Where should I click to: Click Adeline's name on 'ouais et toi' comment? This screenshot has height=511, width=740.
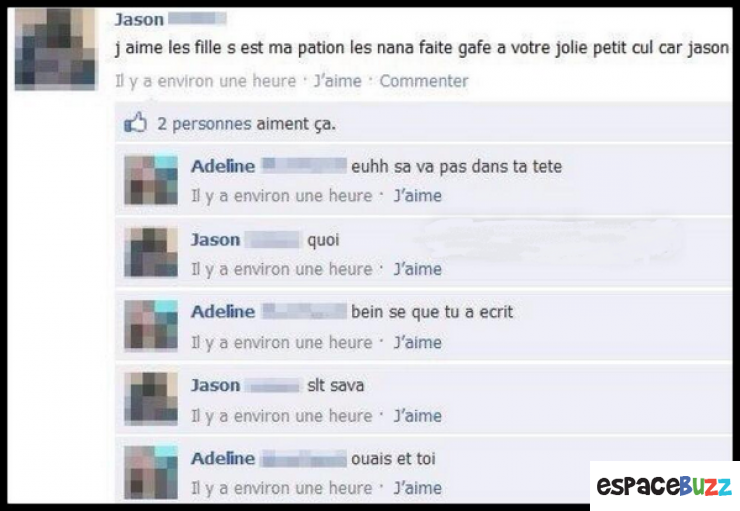[223, 458]
